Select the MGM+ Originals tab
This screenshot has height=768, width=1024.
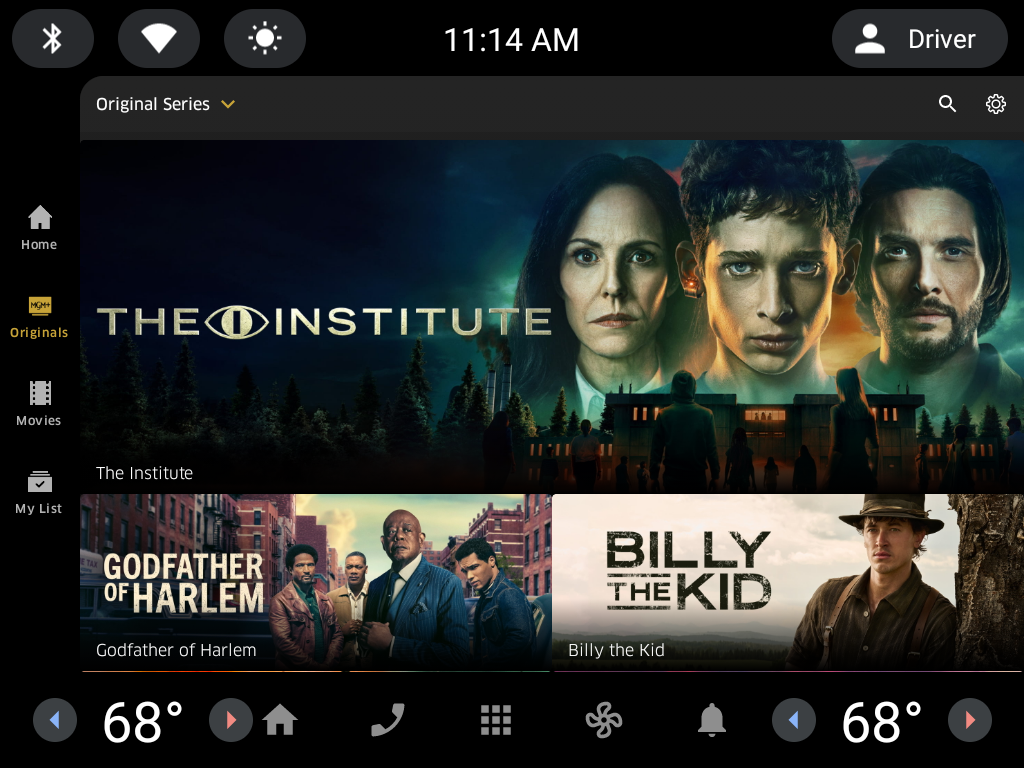pyautogui.click(x=39, y=317)
